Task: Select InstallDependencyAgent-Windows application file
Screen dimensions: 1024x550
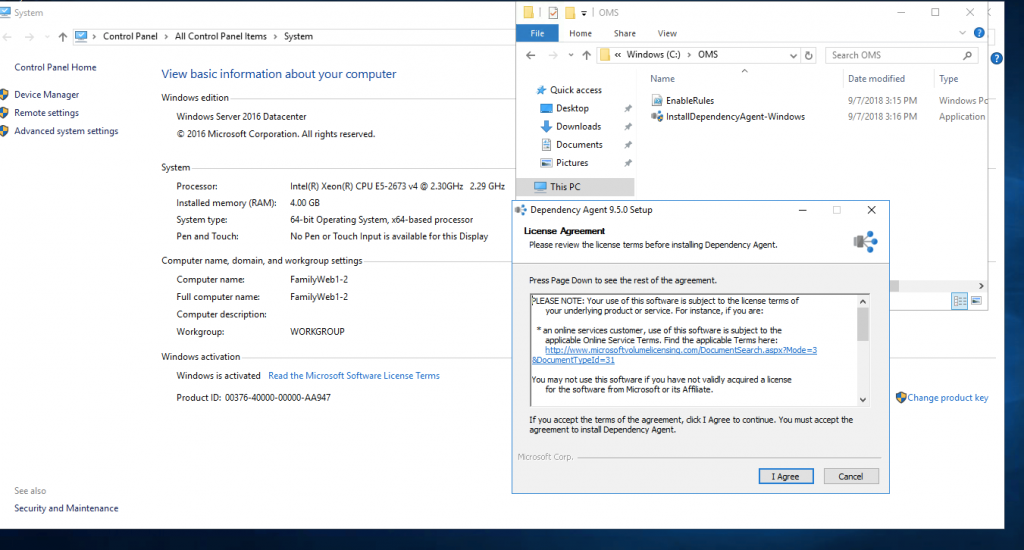Action: [x=735, y=117]
